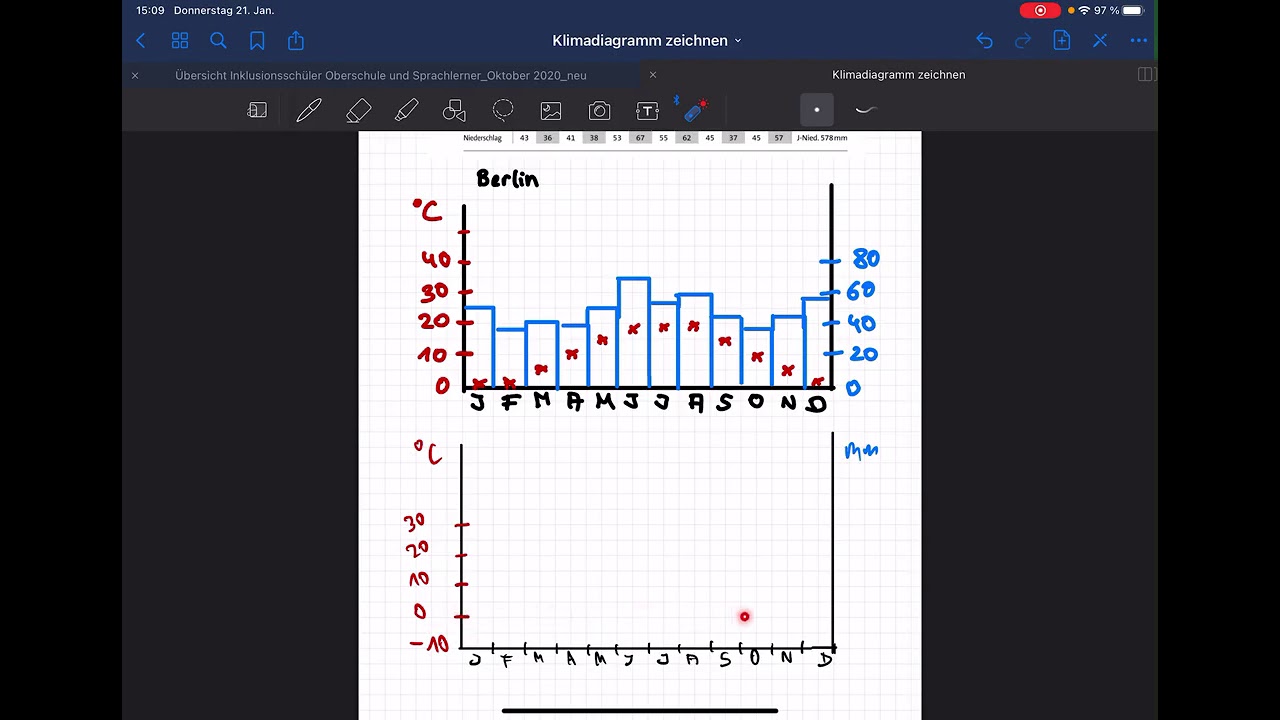
Task: Click the blue 'mm' label on lower chart
Action: [x=861, y=451]
